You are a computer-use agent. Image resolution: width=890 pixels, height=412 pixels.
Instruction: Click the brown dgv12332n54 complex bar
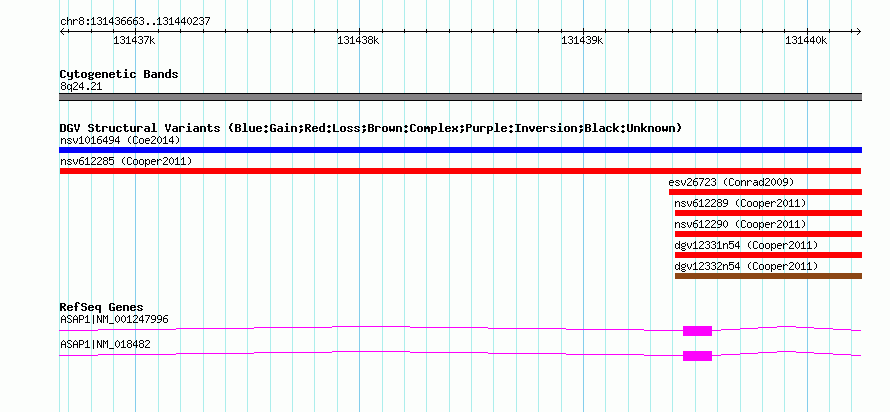click(x=769, y=276)
